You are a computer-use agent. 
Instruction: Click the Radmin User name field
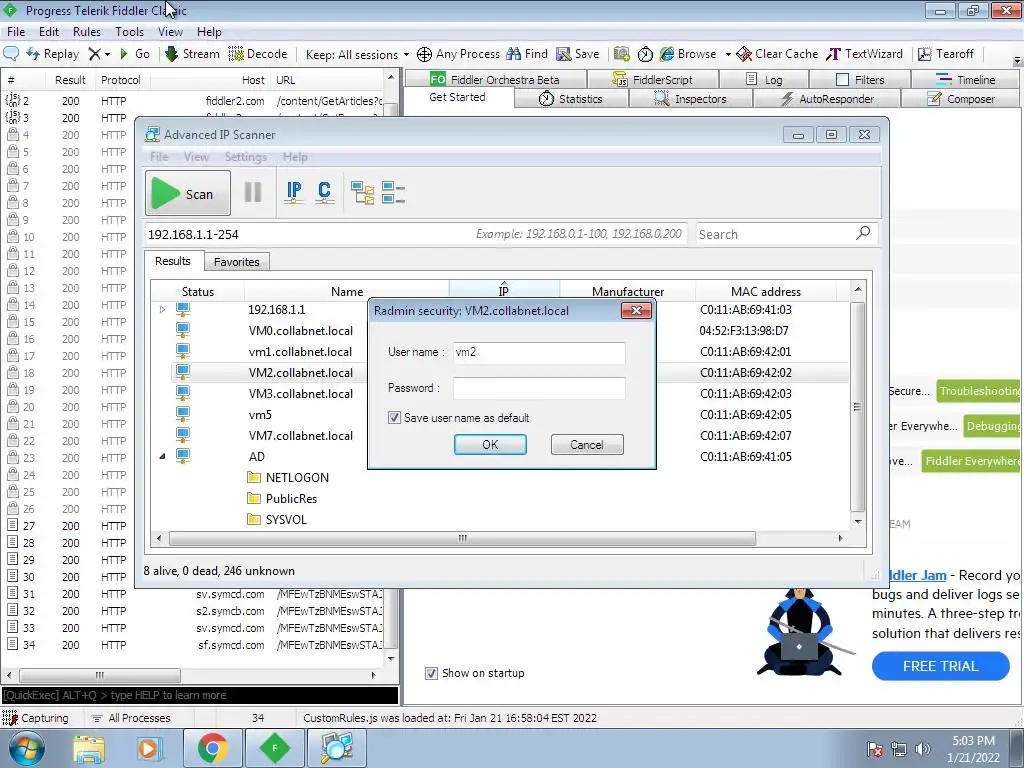point(539,352)
